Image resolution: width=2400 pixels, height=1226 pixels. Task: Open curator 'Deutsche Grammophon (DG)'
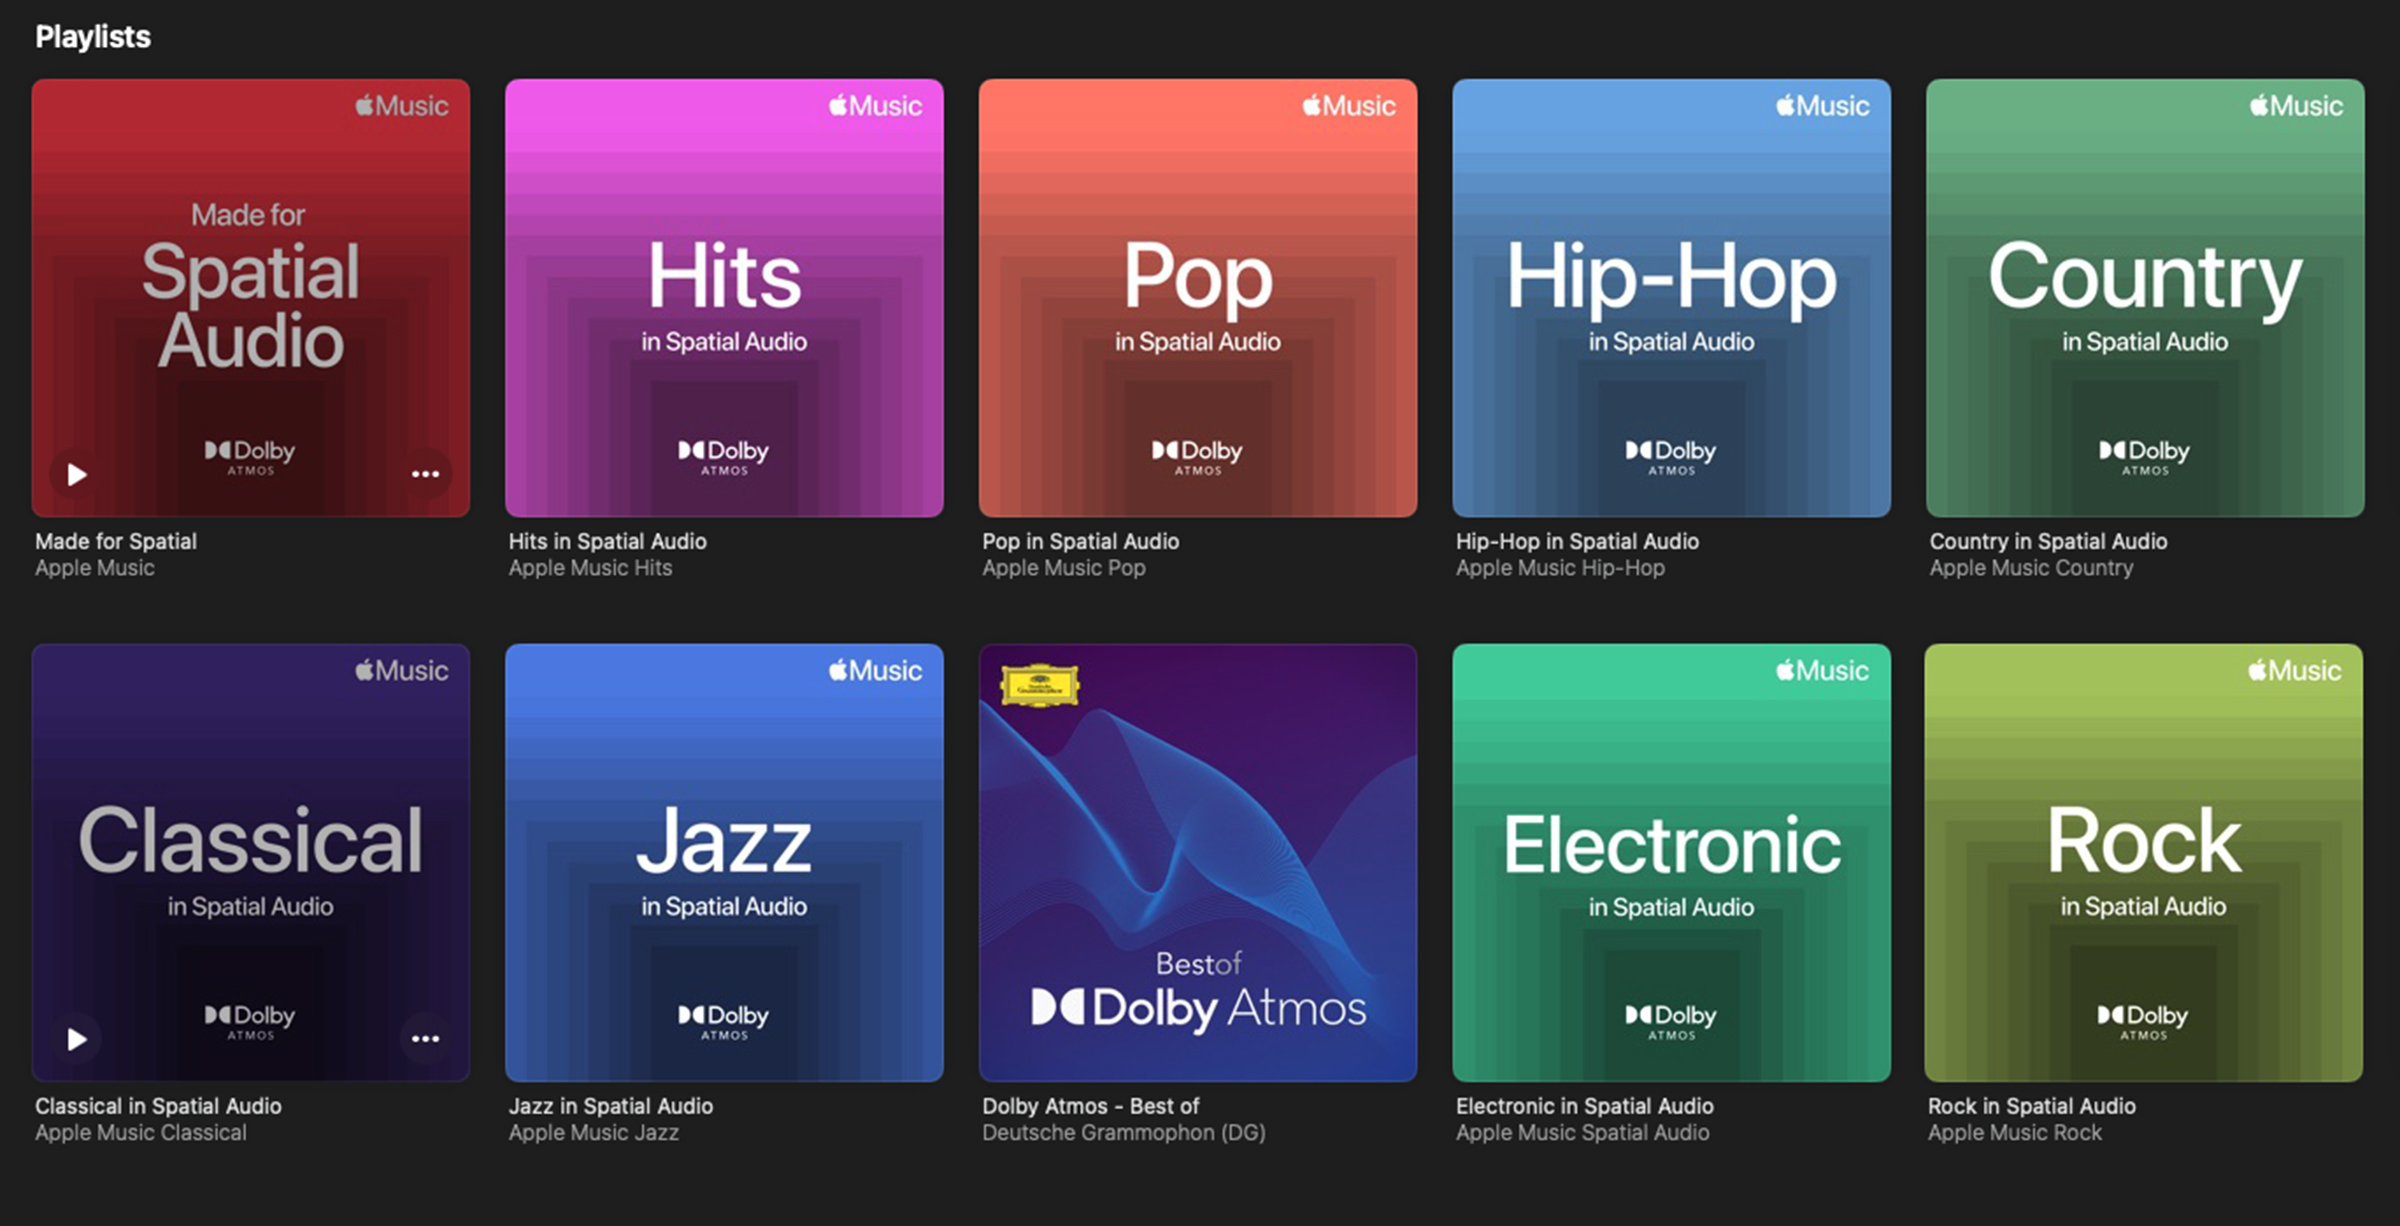coord(1123,1133)
